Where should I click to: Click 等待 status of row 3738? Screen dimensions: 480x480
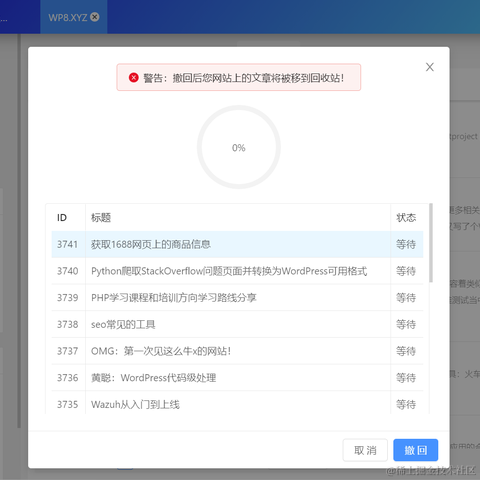click(406, 324)
